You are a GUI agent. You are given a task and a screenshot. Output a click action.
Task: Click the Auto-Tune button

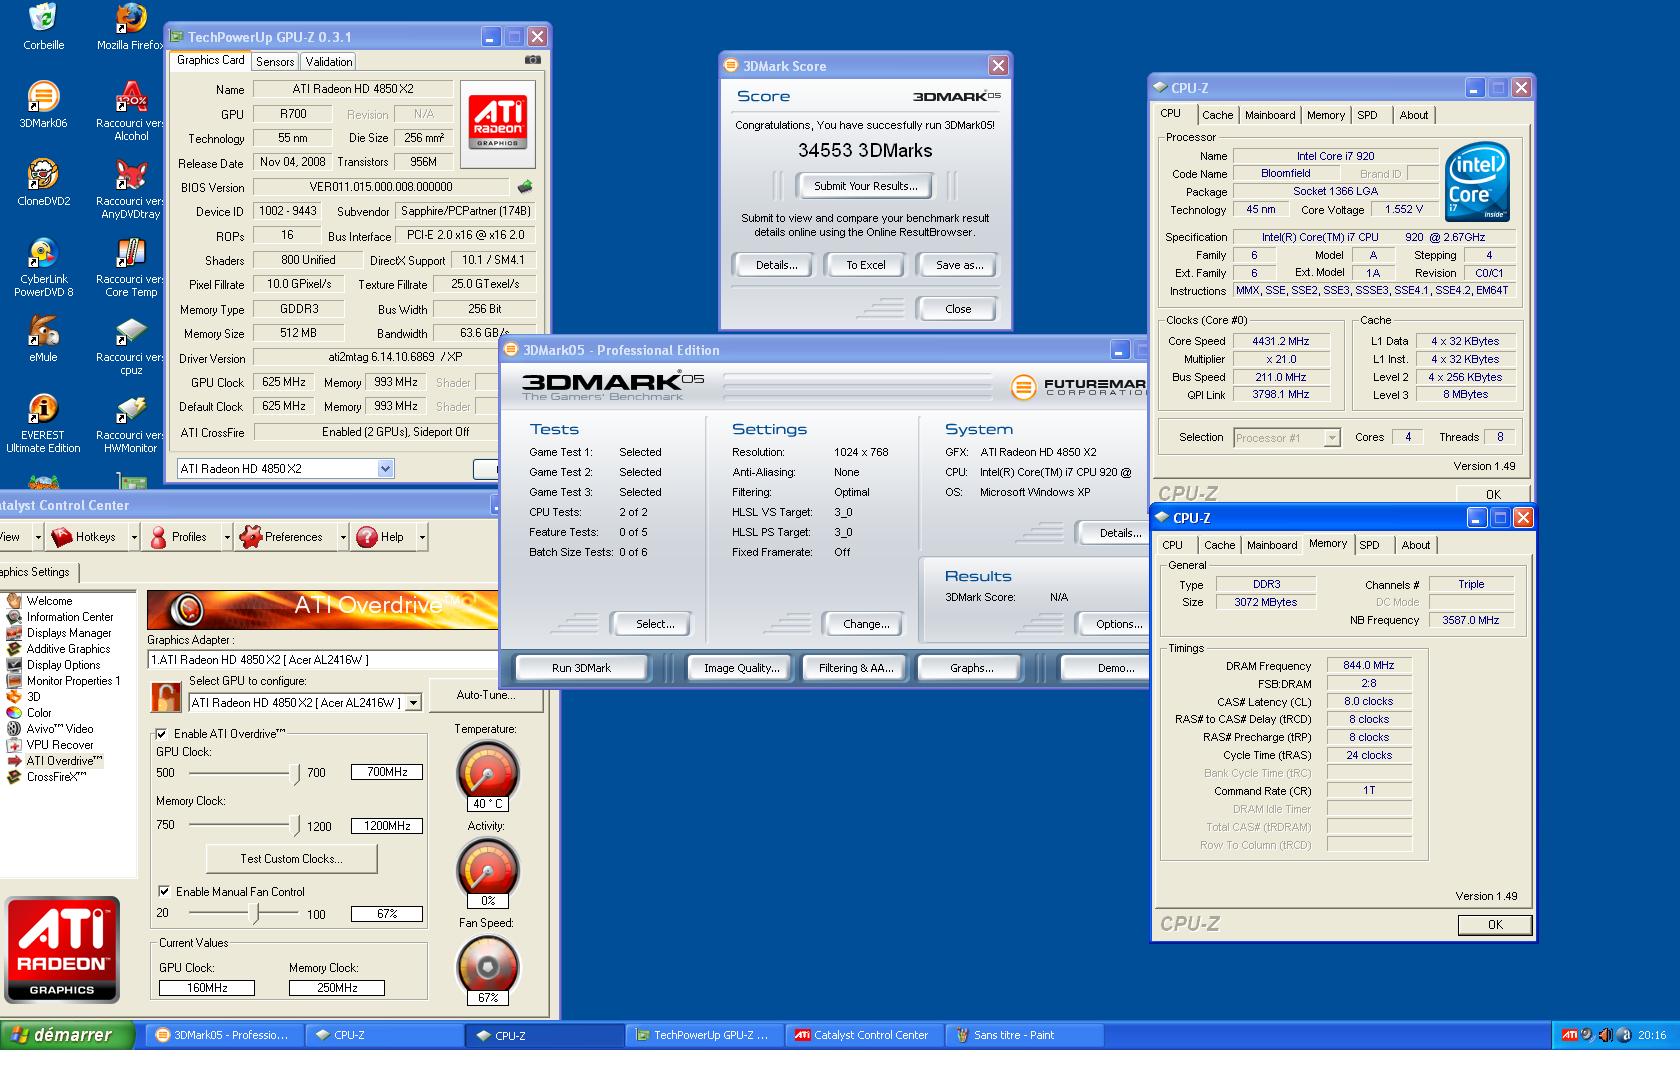pos(485,695)
